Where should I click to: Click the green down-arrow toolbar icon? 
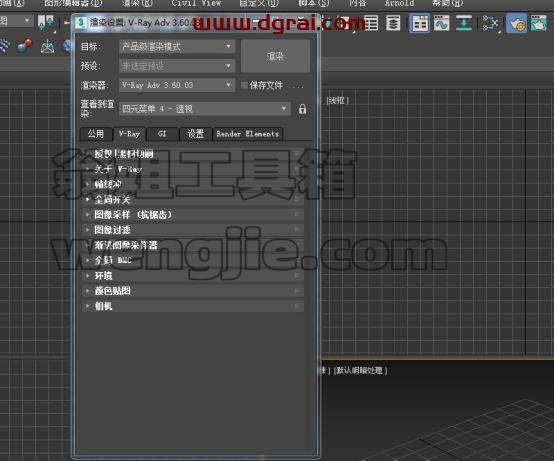coord(464,23)
